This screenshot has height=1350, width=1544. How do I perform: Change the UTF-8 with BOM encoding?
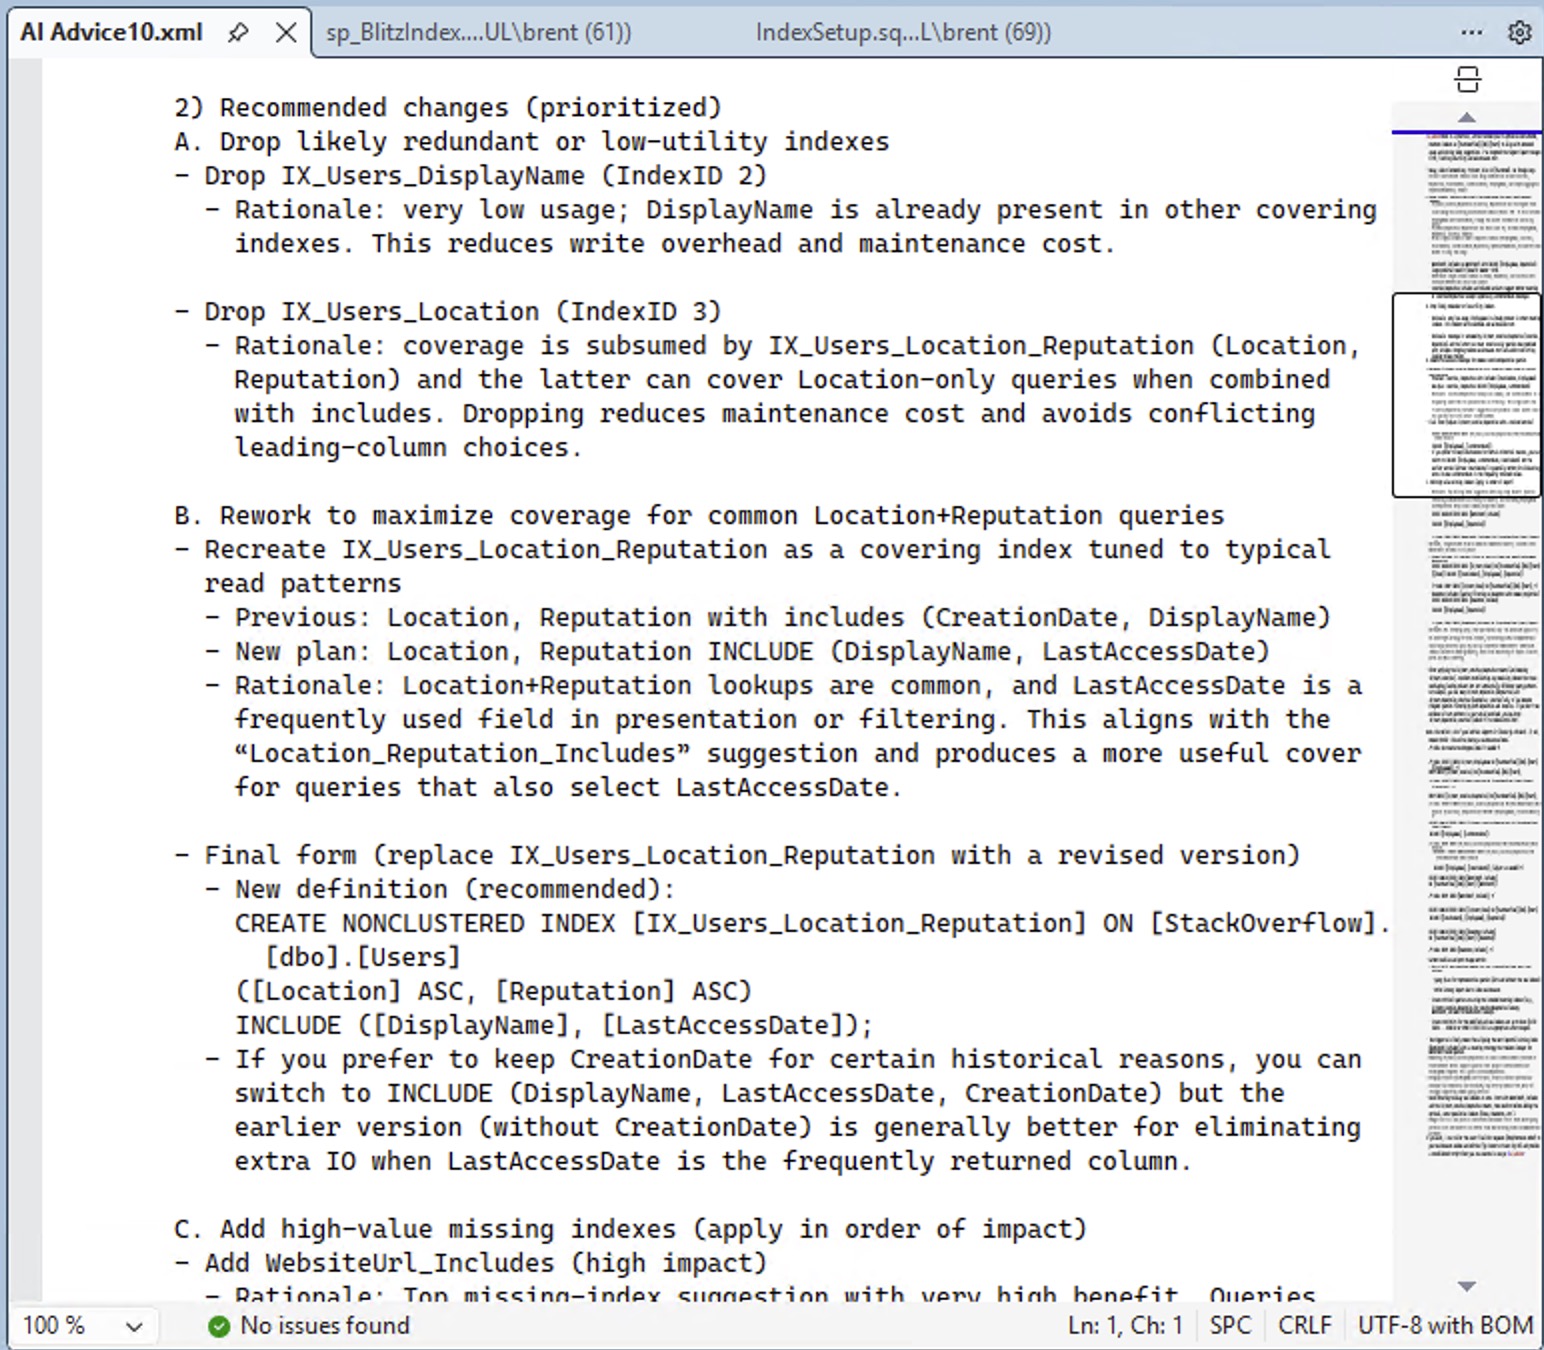(x=1445, y=1326)
